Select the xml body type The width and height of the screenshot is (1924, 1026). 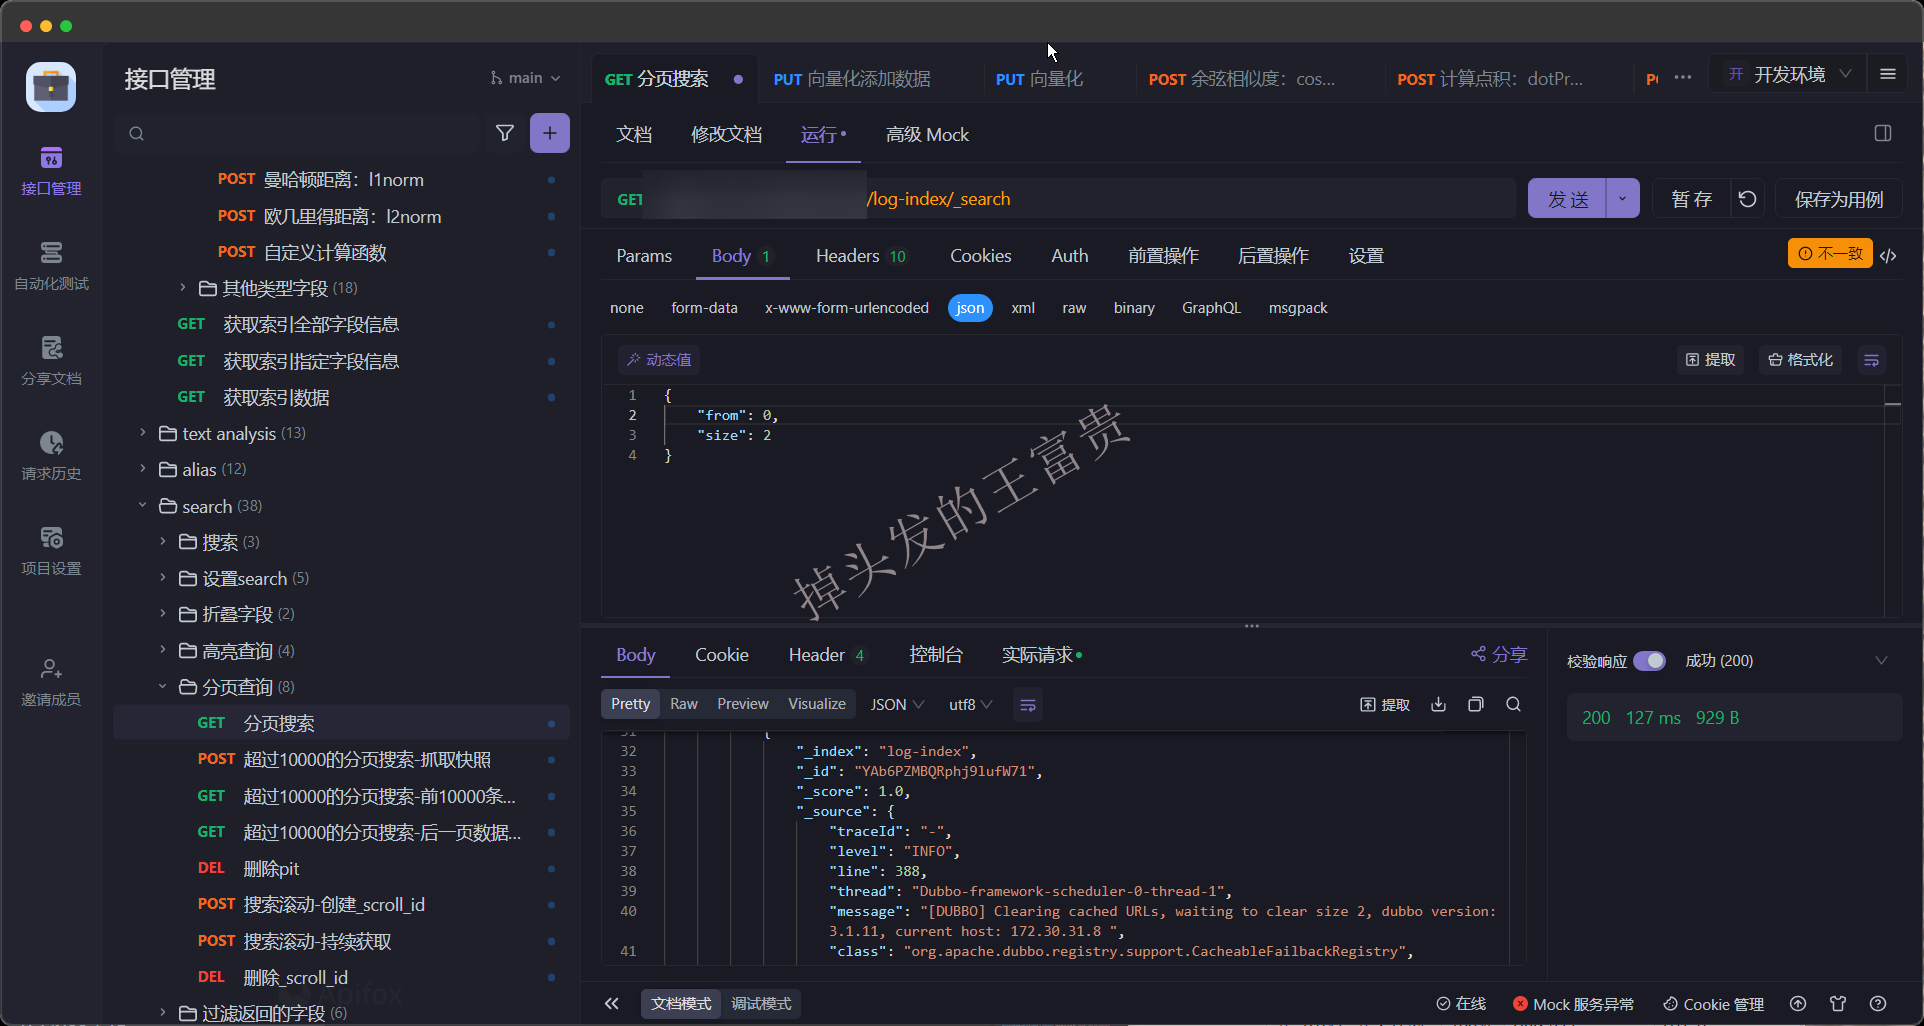coord(1023,308)
